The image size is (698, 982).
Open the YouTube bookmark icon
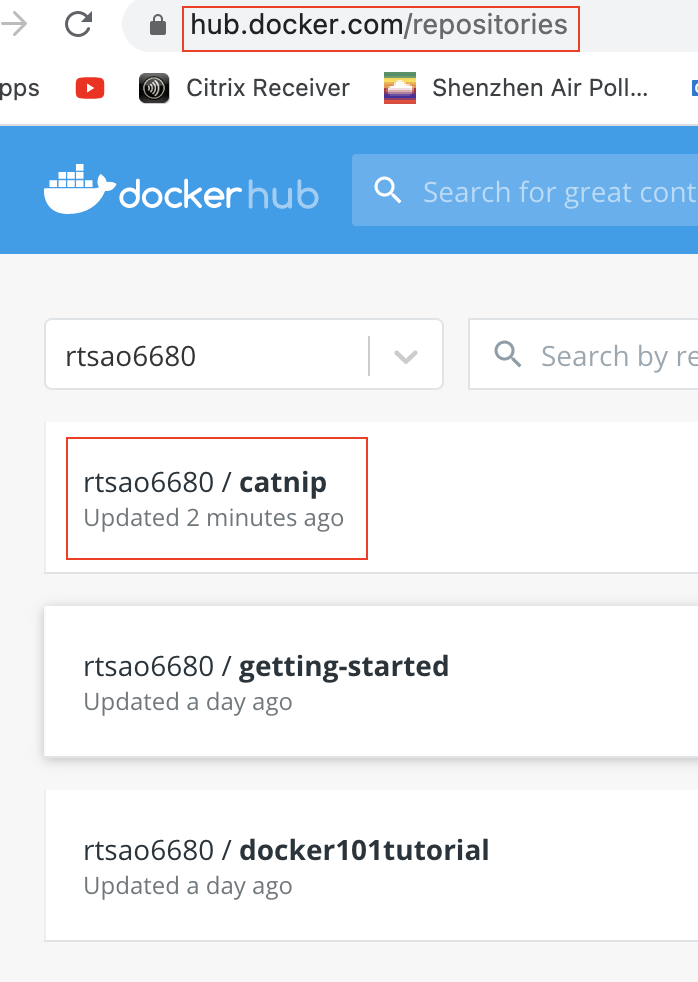click(x=90, y=88)
